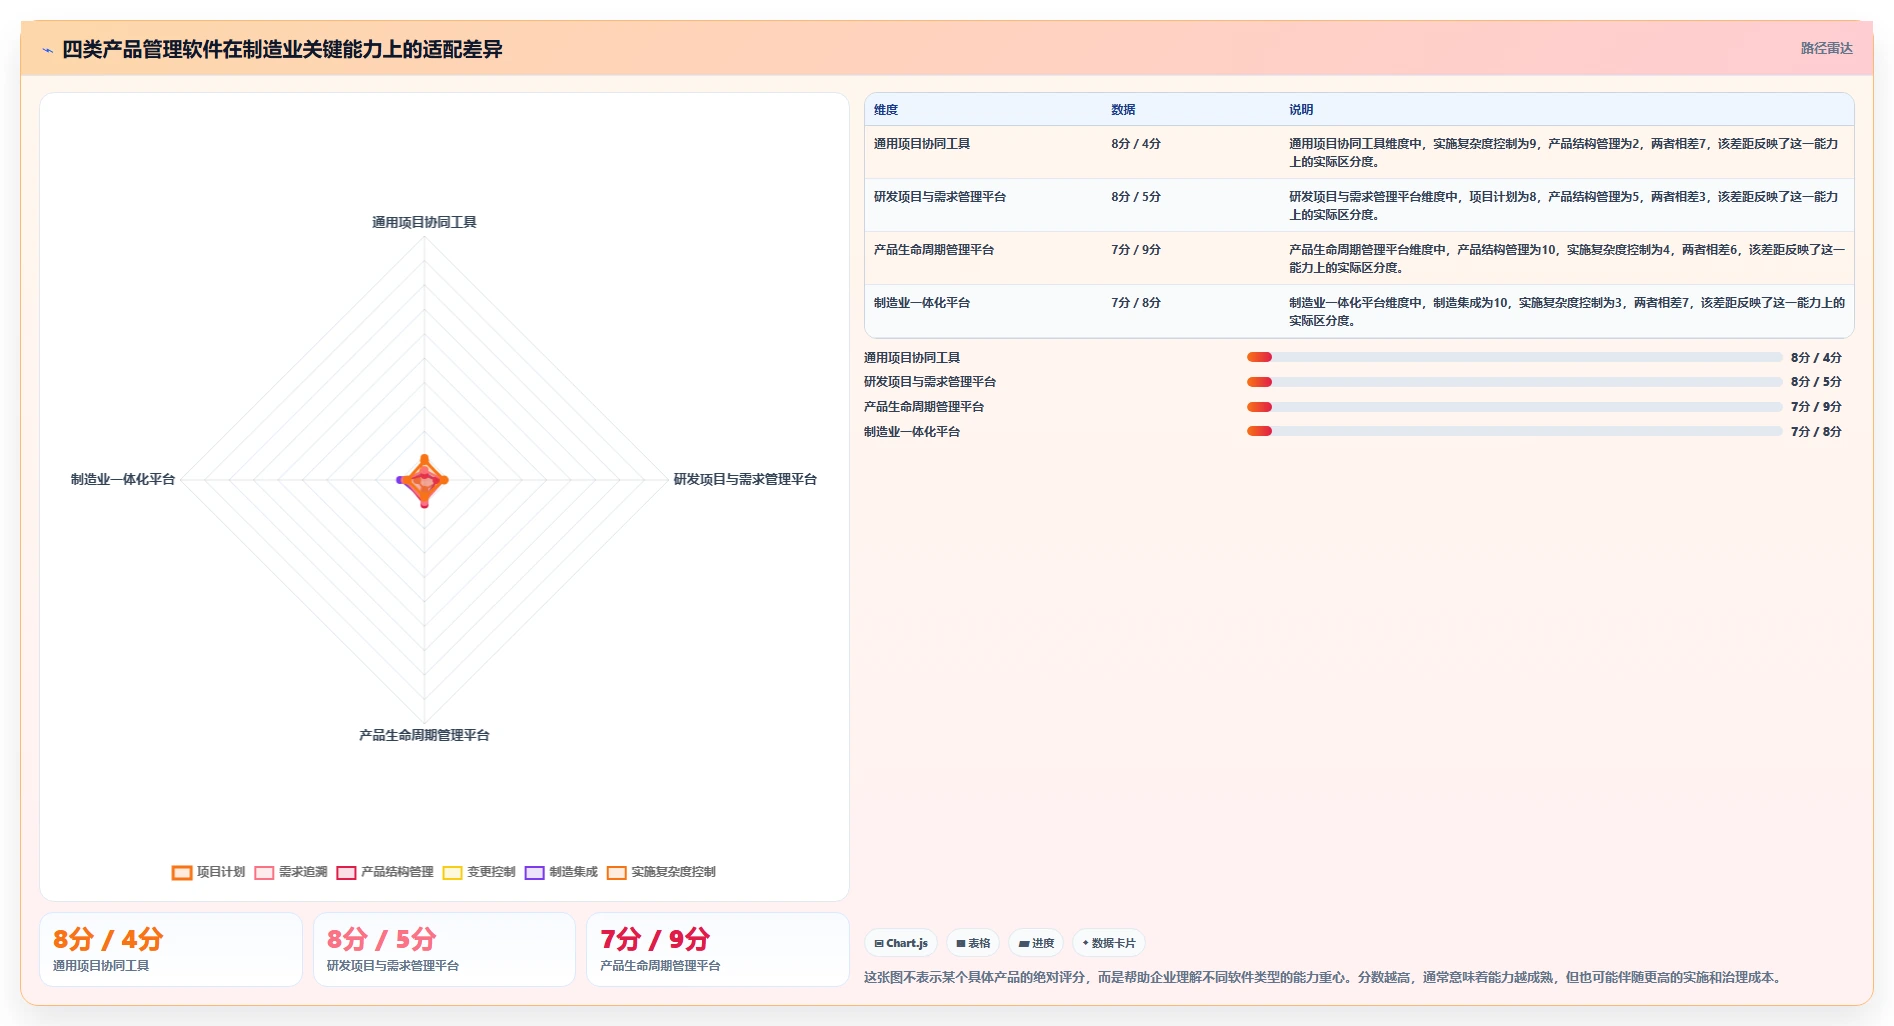Click the radar data polygon at chart center
Viewport: 1894px width, 1026px height.
(x=424, y=481)
